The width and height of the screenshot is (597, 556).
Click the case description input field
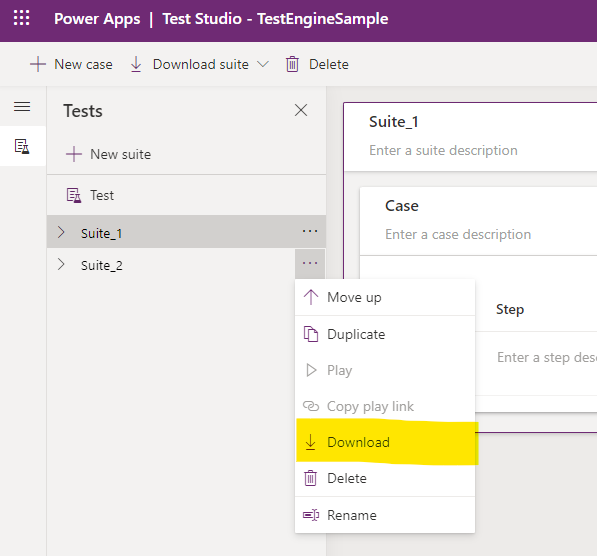click(458, 234)
